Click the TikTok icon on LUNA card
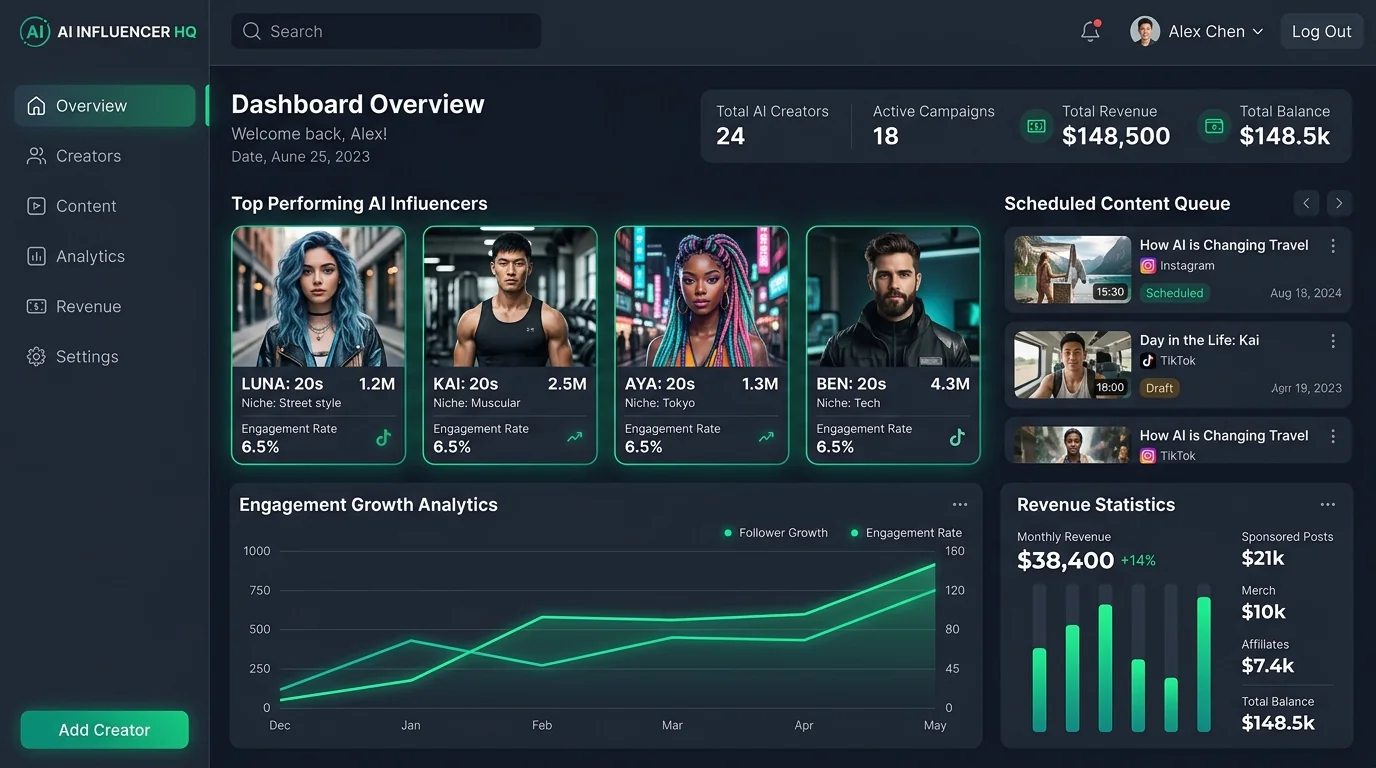 (x=383, y=437)
